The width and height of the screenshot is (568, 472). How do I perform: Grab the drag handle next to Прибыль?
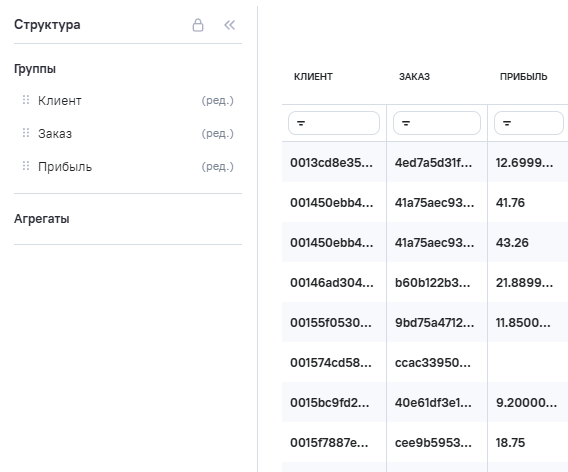[26, 166]
